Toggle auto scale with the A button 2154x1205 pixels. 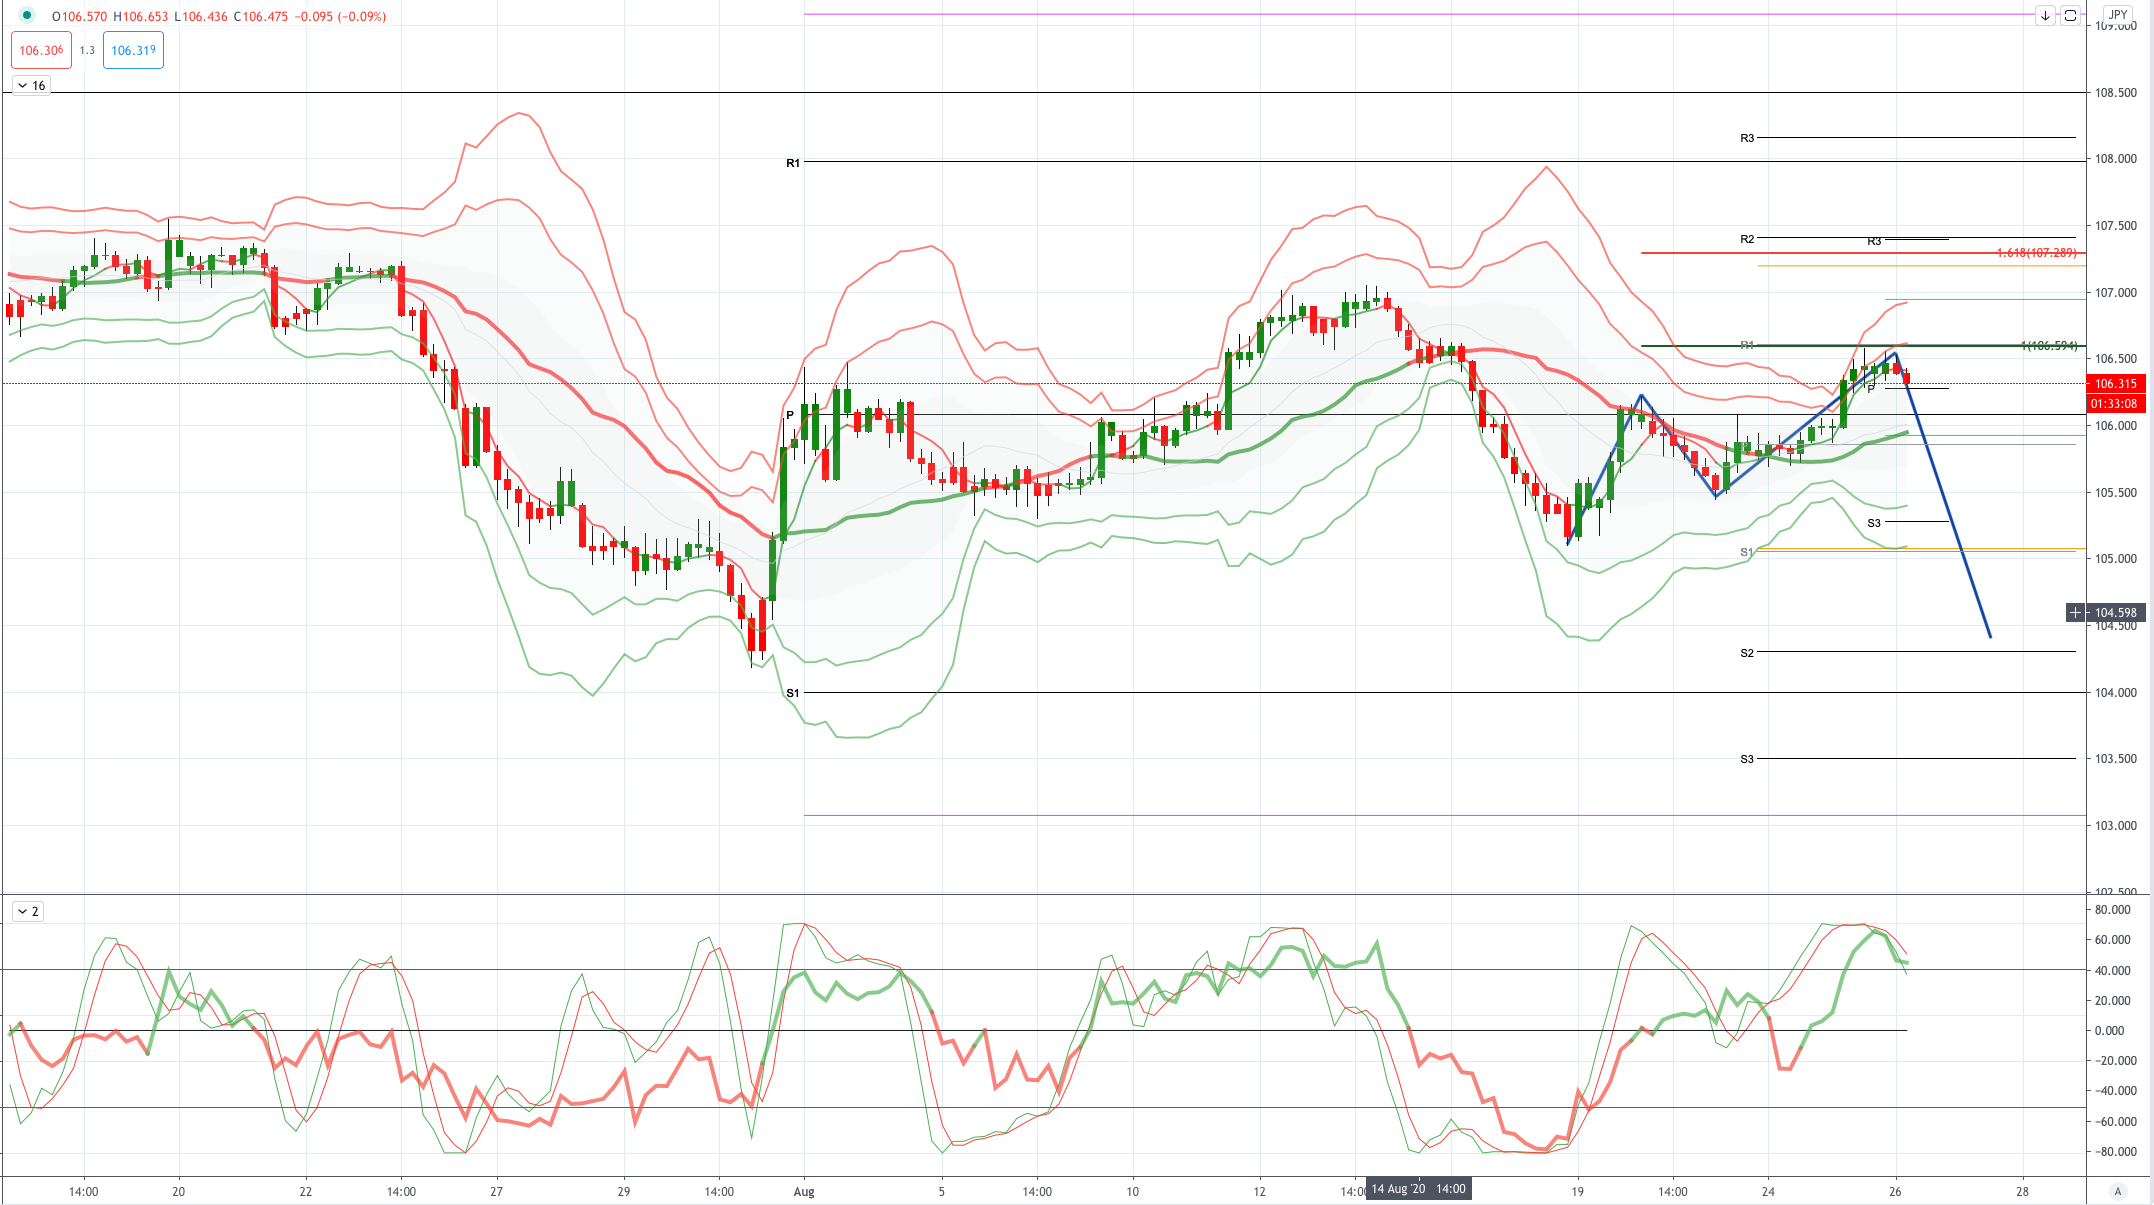2117,1191
